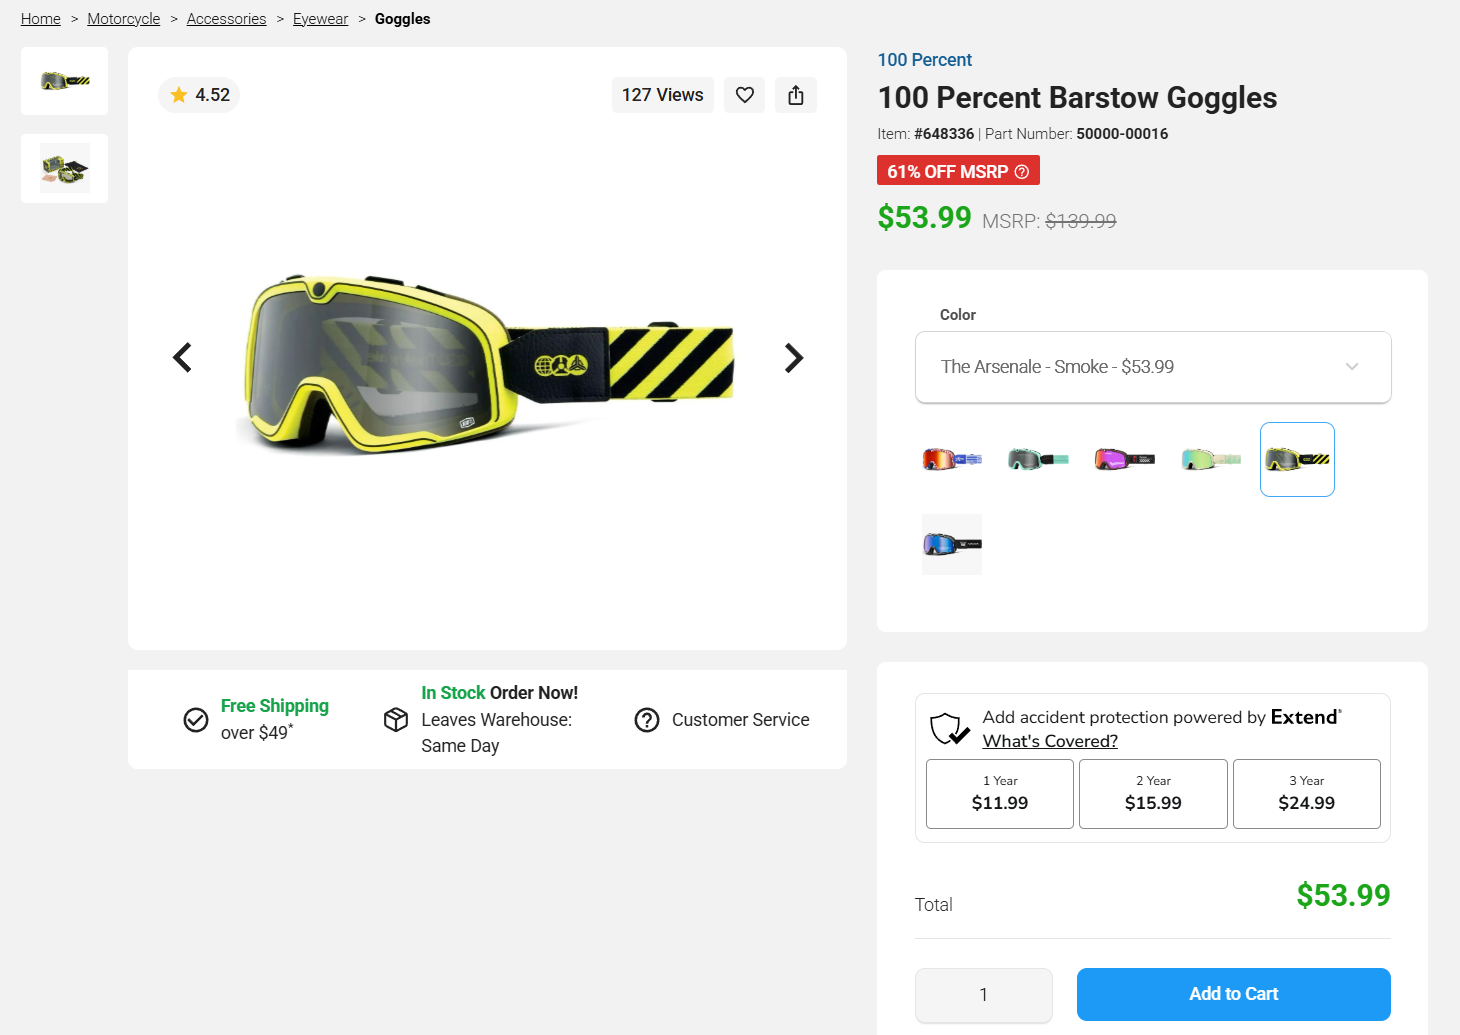The width and height of the screenshot is (1460, 1035).
Task: Click the Goggles breadcrumb text
Action: tap(403, 19)
